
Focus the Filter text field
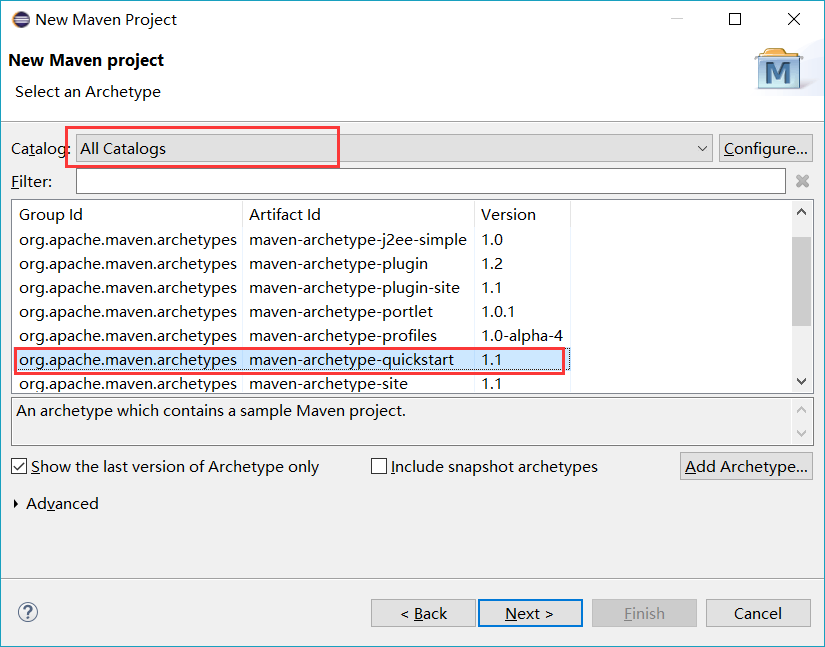[x=431, y=181]
